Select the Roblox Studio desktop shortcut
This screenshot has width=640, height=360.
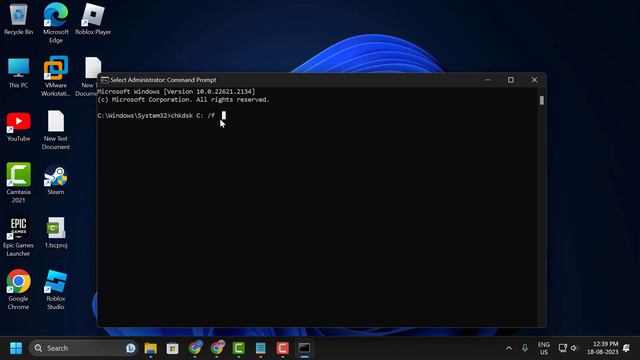(56, 290)
